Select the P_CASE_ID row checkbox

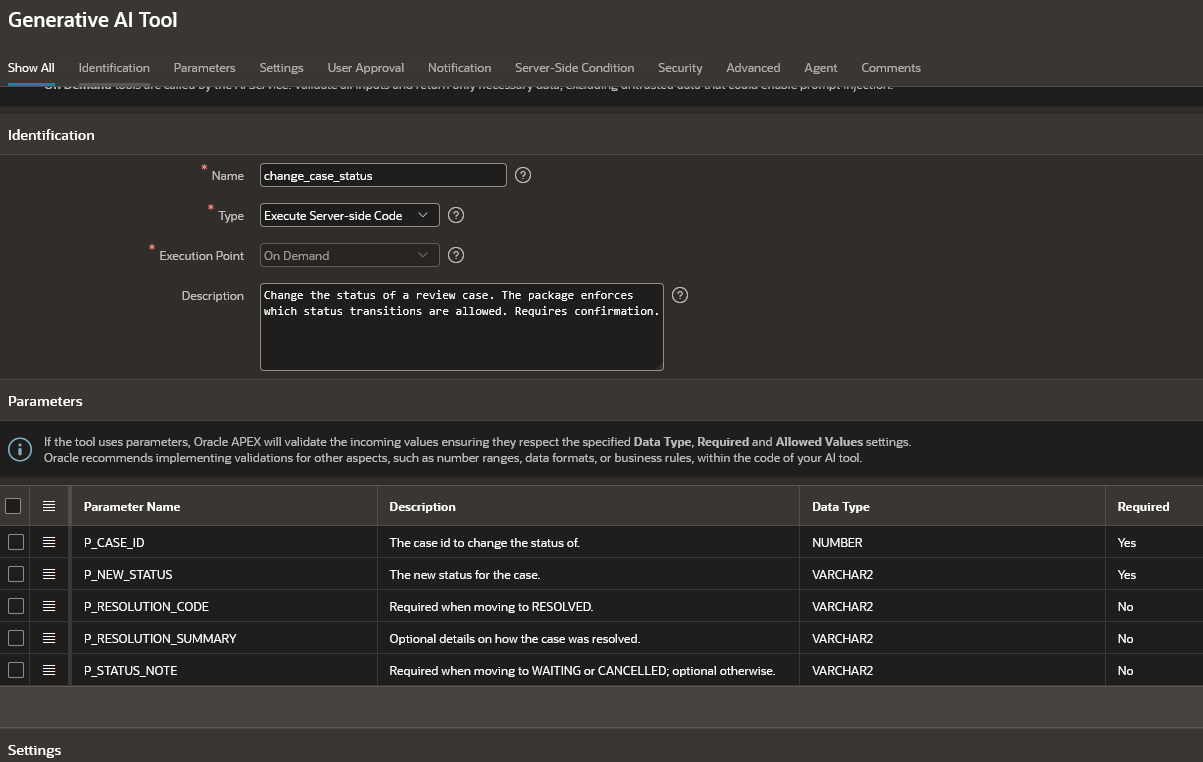pyautogui.click(x=15, y=542)
